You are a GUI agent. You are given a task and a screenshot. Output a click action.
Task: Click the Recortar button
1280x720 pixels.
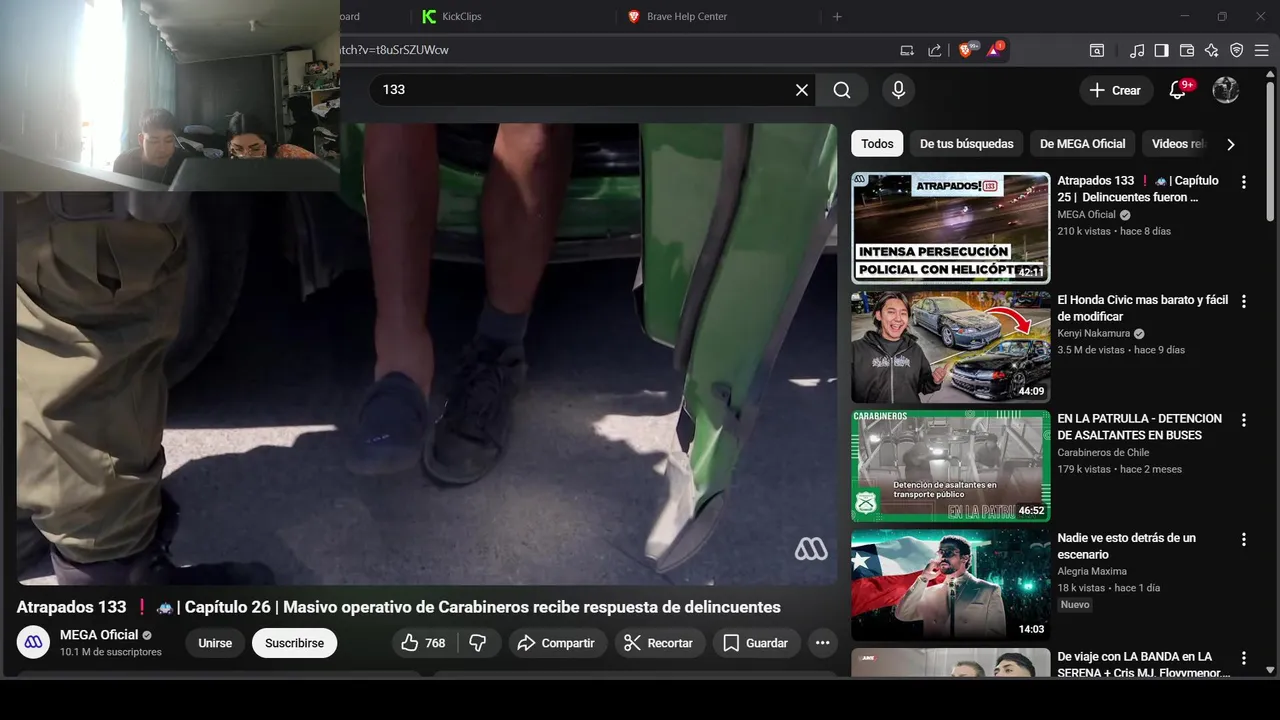(659, 643)
